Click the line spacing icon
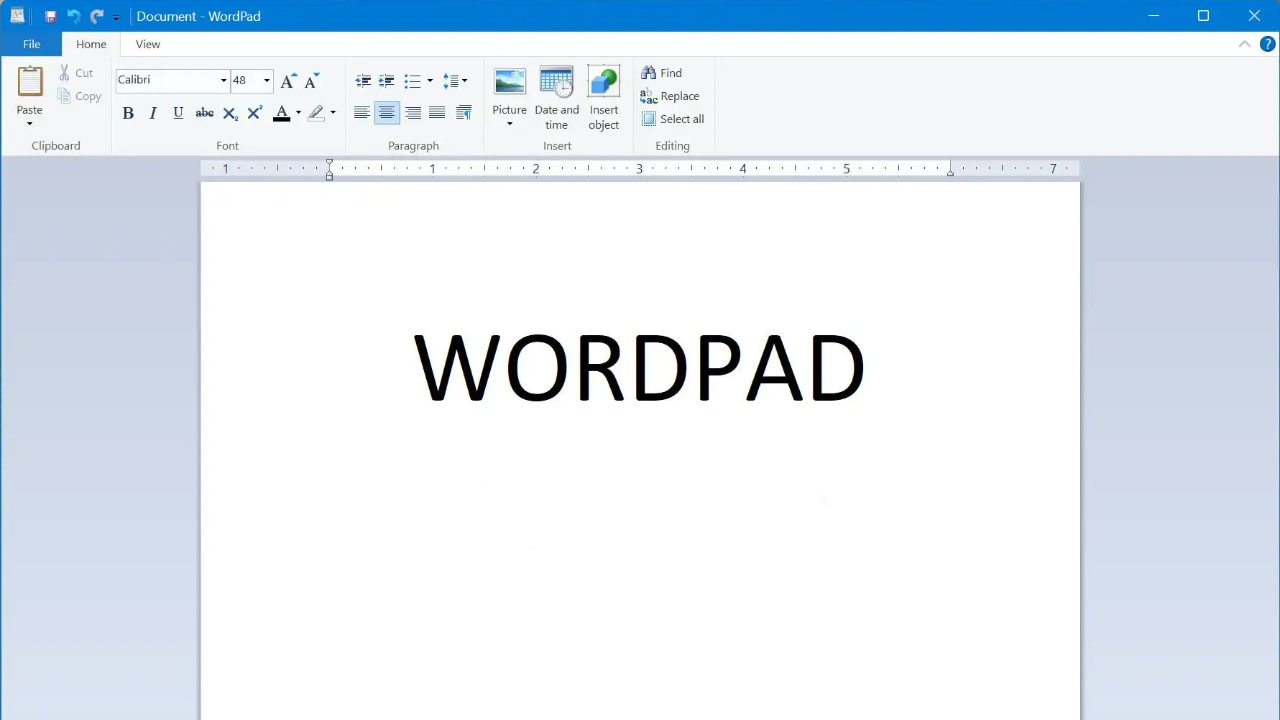 [451, 81]
